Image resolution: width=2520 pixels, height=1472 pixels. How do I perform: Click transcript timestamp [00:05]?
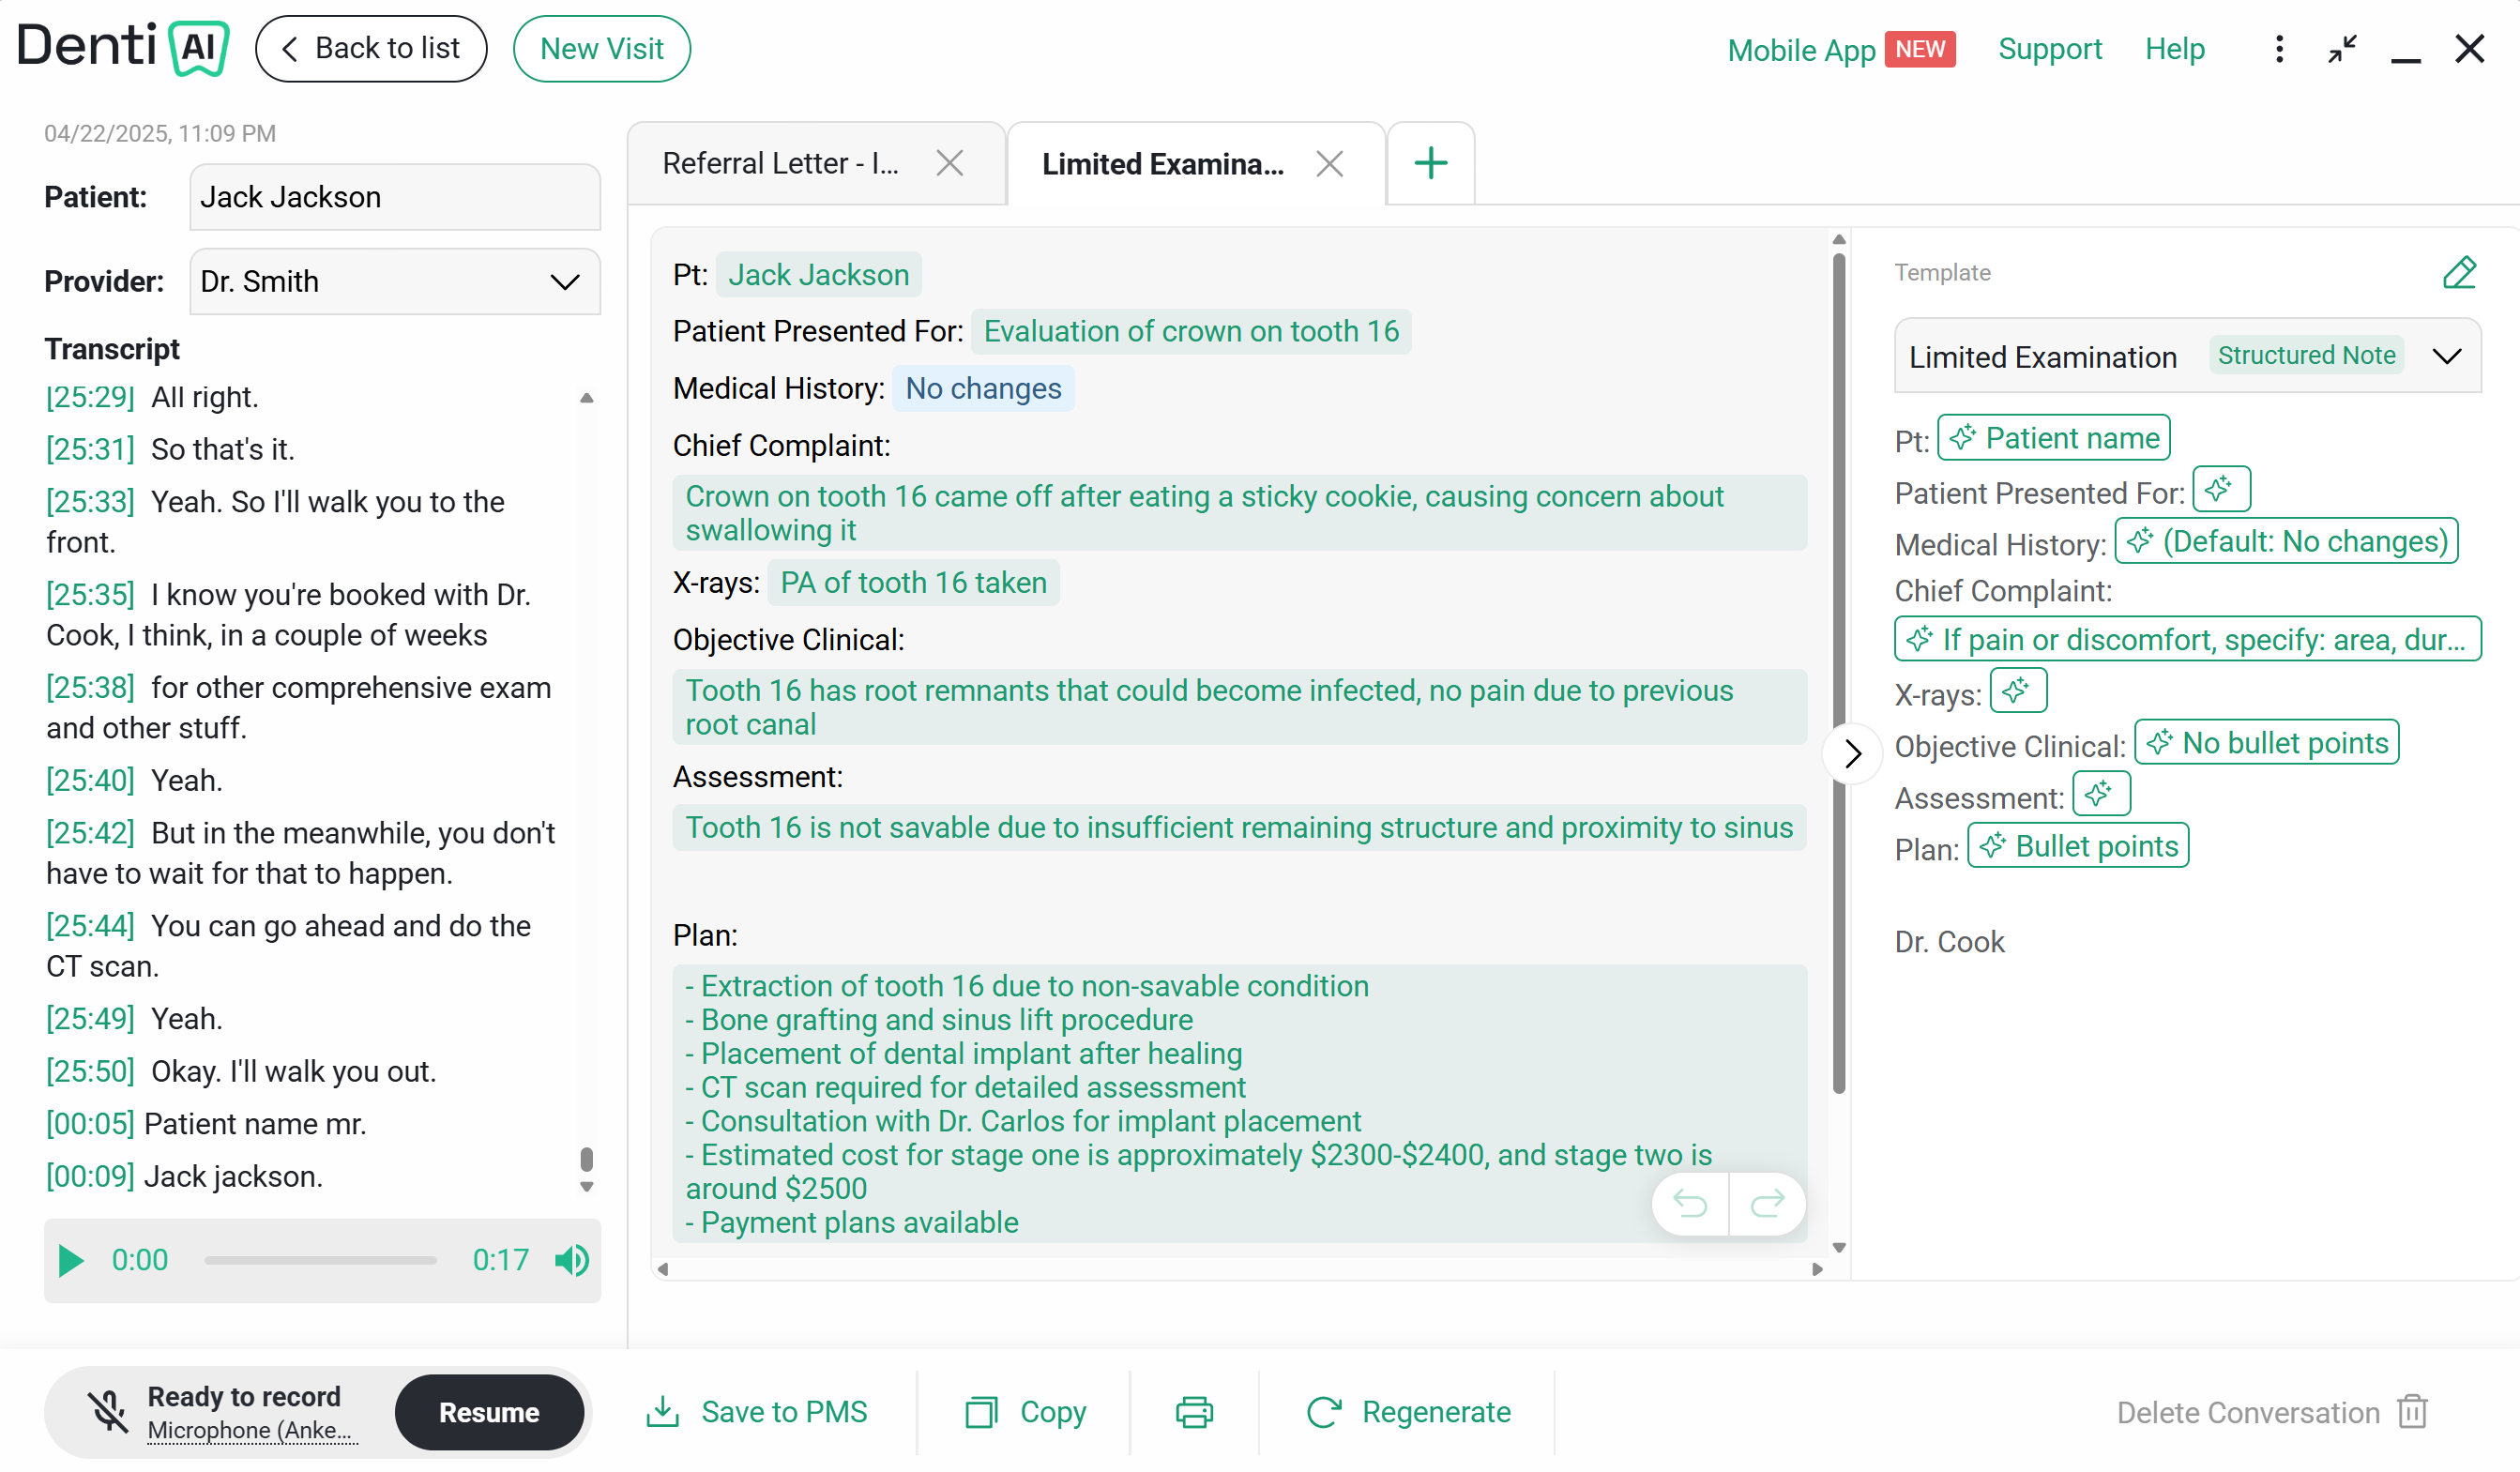click(90, 1123)
